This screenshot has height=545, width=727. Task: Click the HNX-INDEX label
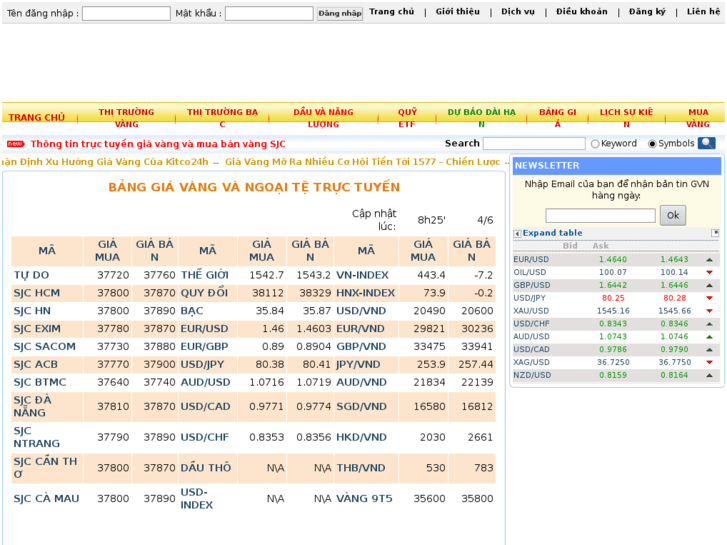click(x=365, y=293)
